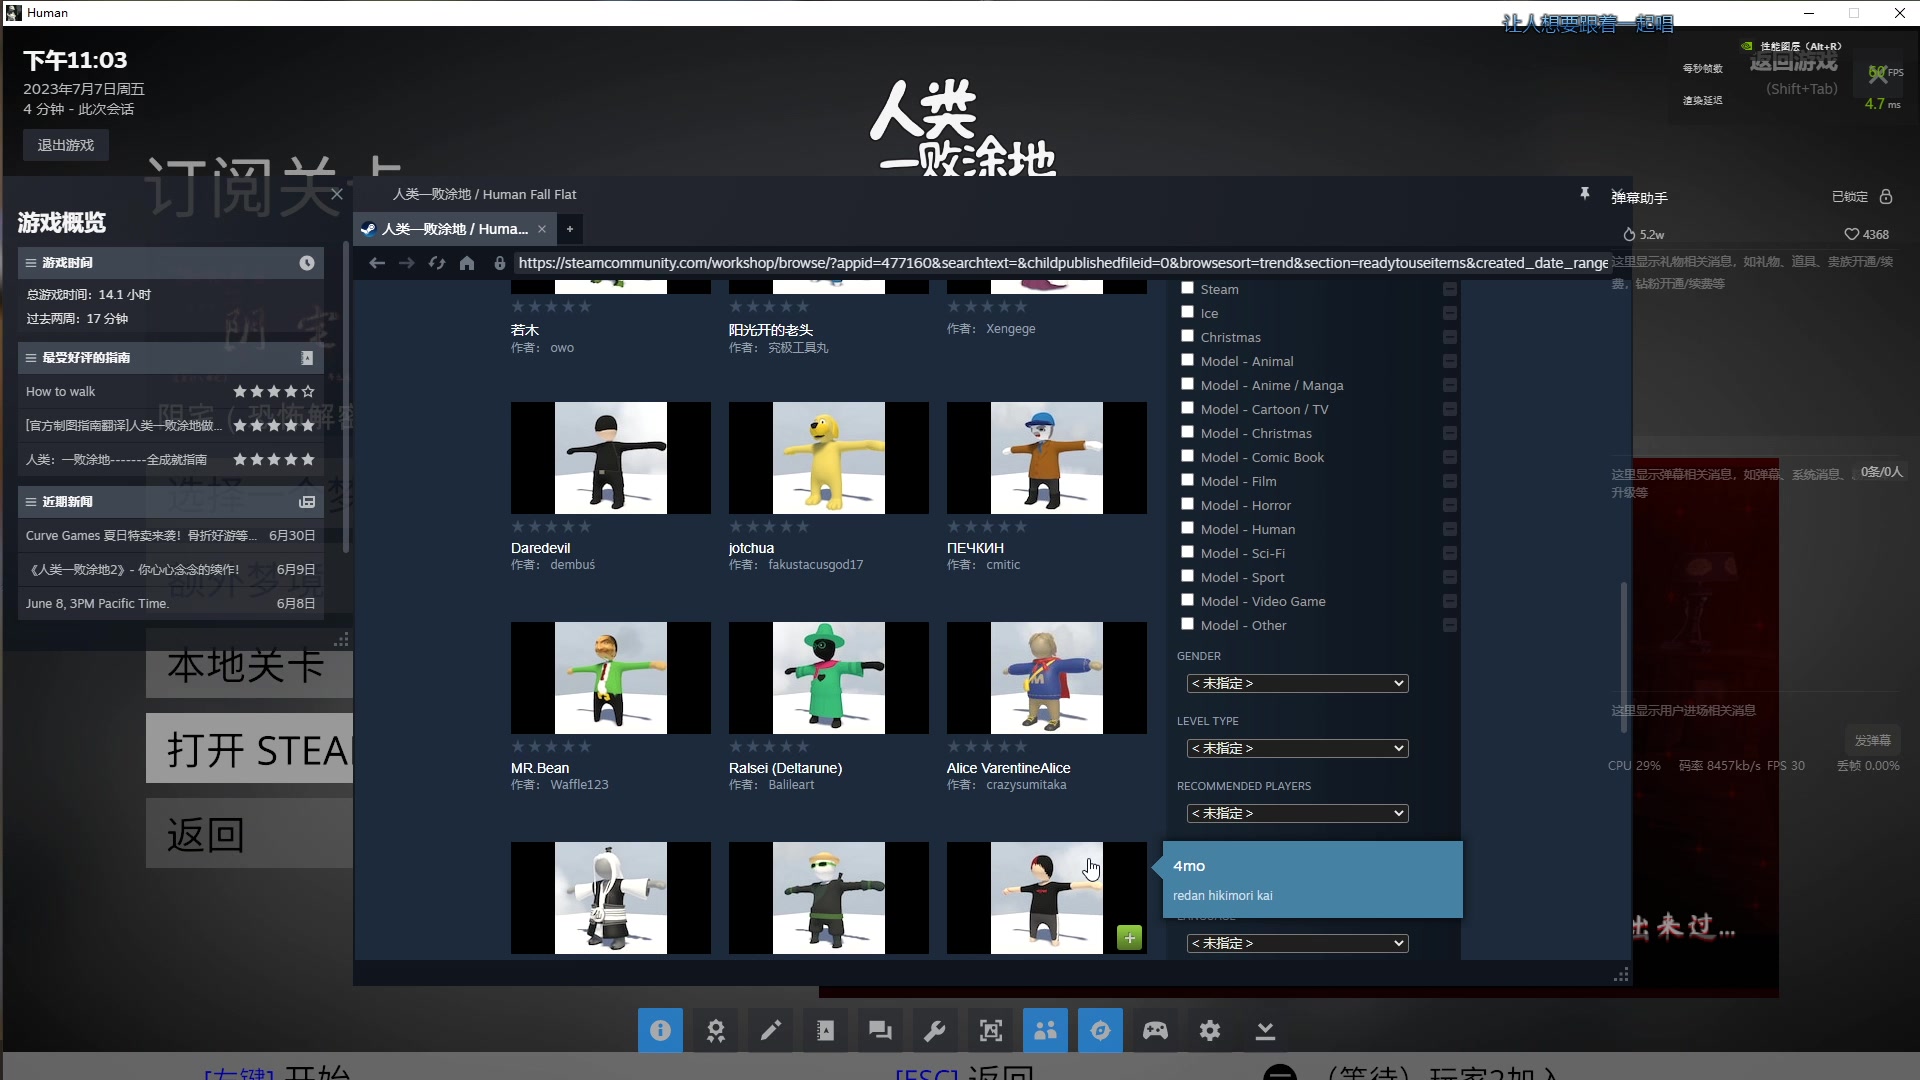Open the LEVEL TYPE dropdown
Image resolution: width=1920 pixels, height=1080 pixels.
[1297, 748]
